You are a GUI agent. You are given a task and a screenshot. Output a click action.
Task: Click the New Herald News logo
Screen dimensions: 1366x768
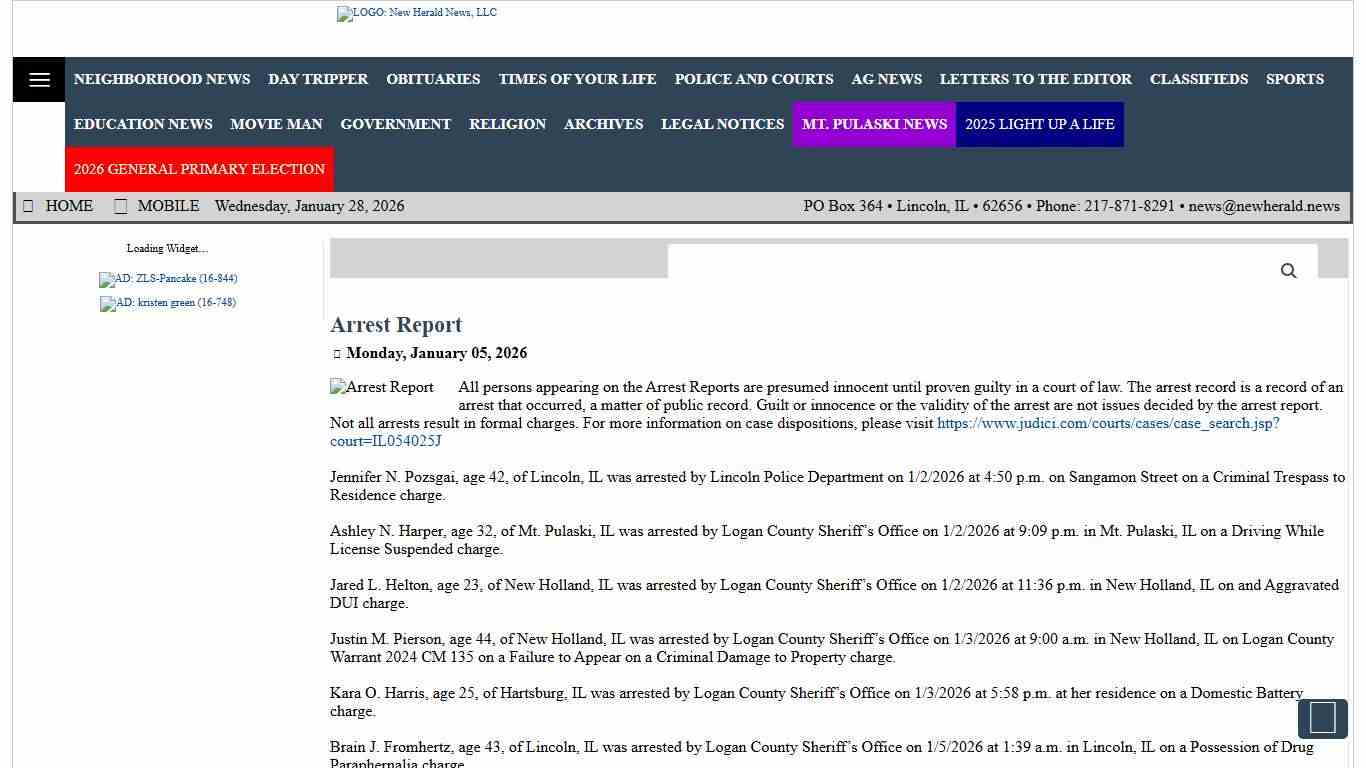coord(416,13)
